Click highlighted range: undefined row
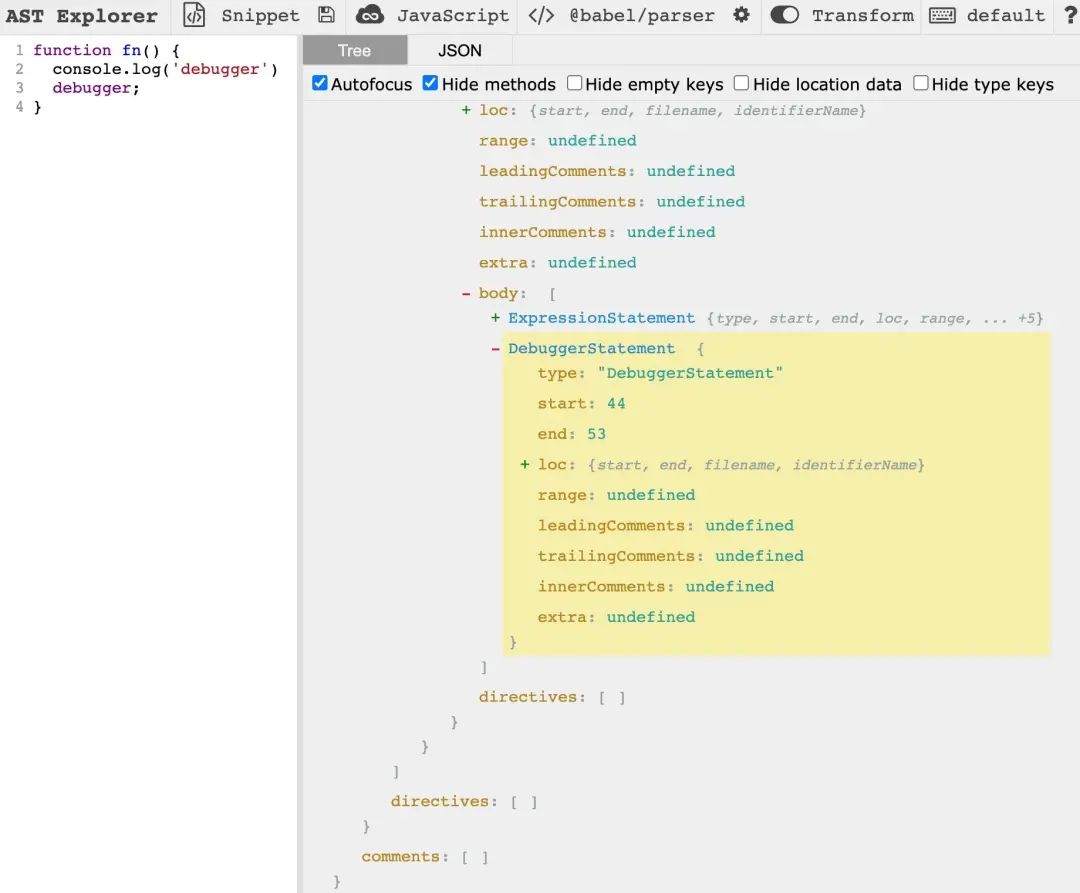 [x=616, y=495]
